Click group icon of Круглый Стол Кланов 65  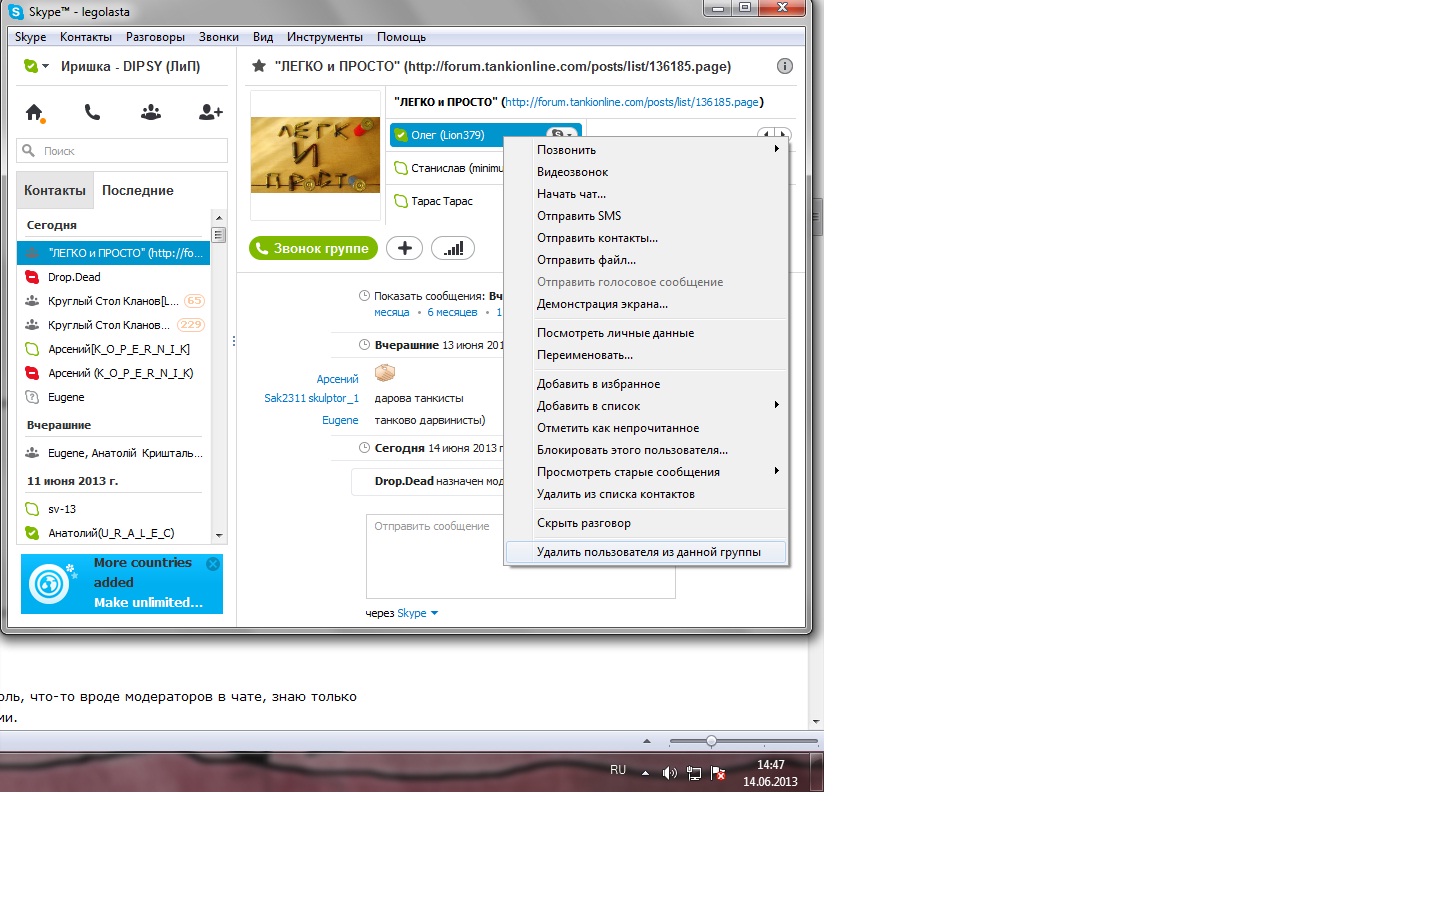(x=32, y=301)
